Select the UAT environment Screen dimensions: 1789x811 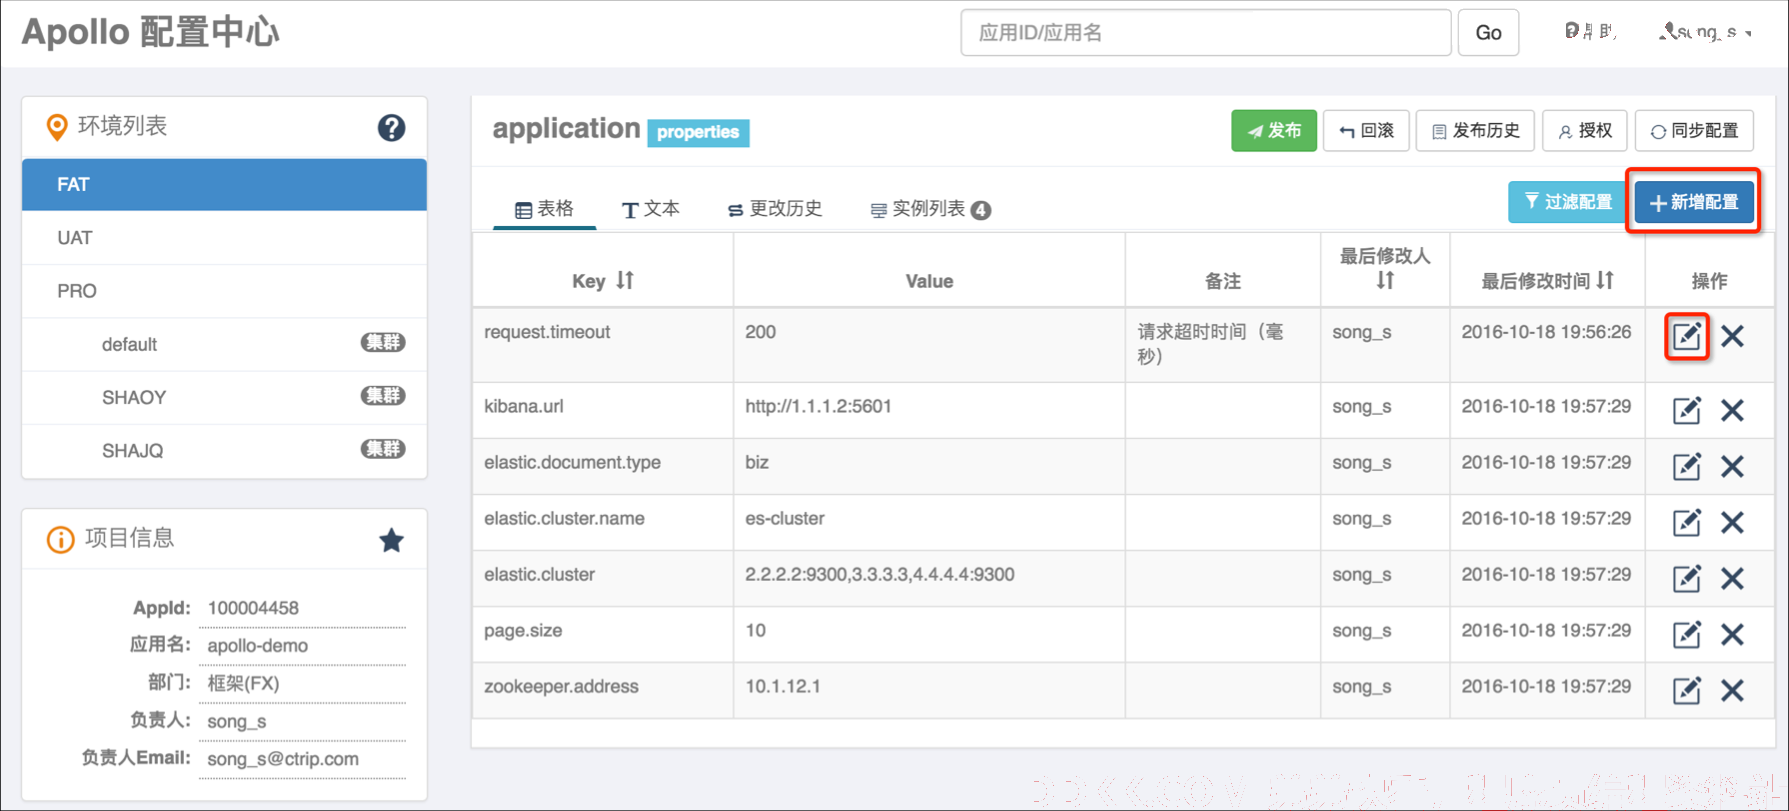[x=224, y=238]
